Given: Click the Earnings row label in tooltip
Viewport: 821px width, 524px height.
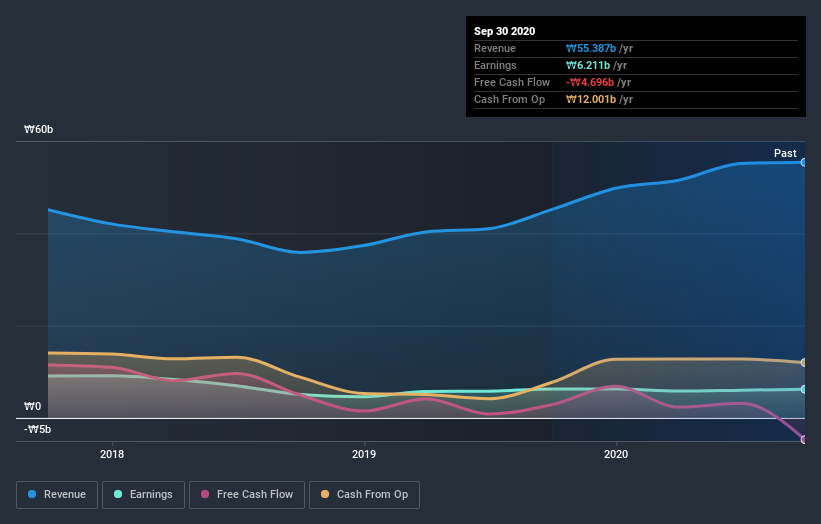Looking at the screenshot, I should click(x=495, y=65).
